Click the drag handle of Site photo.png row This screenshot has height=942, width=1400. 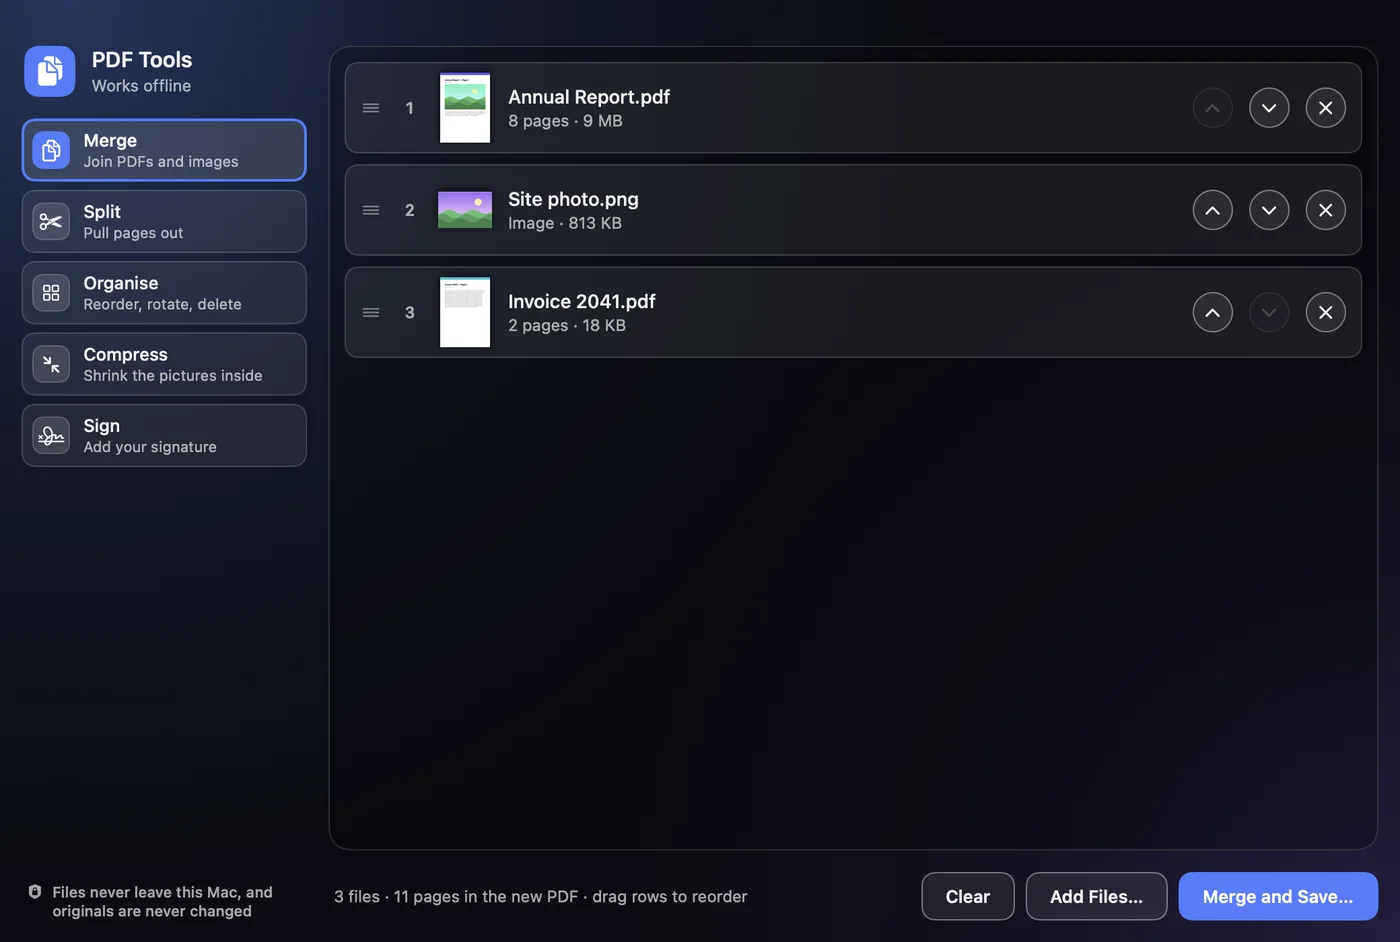[371, 210]
